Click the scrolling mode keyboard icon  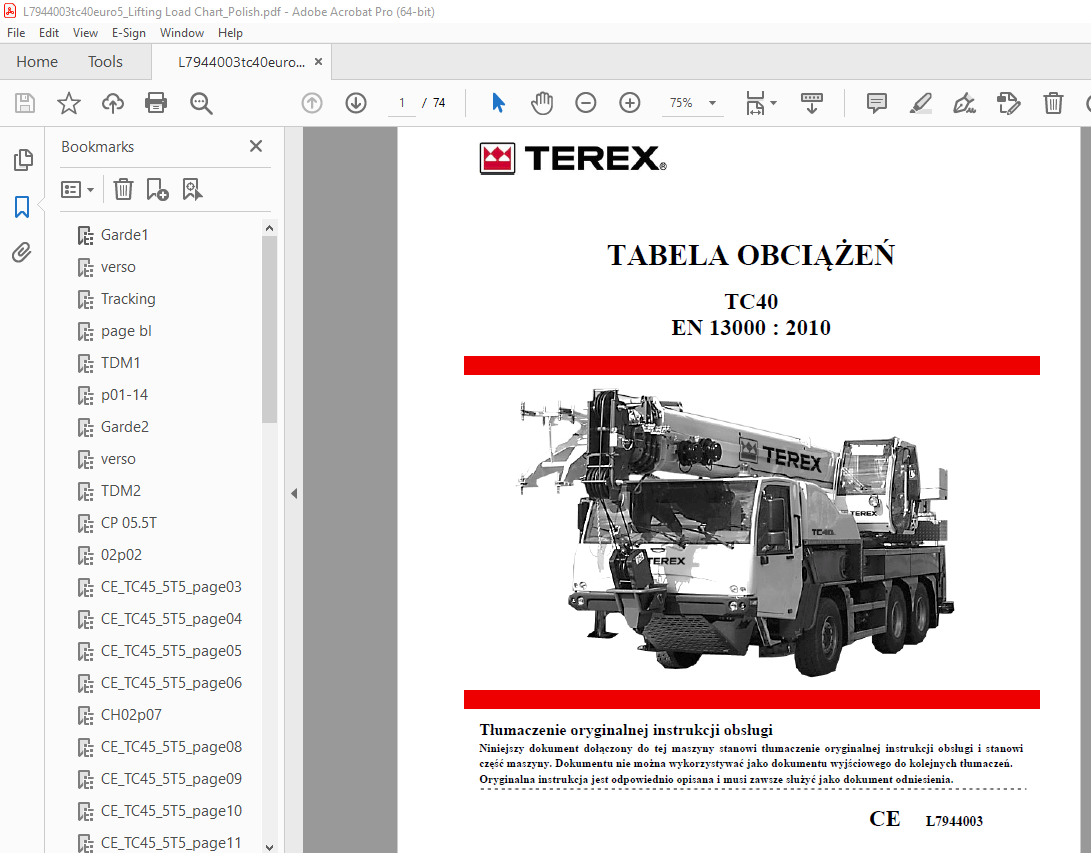(811, 104)
